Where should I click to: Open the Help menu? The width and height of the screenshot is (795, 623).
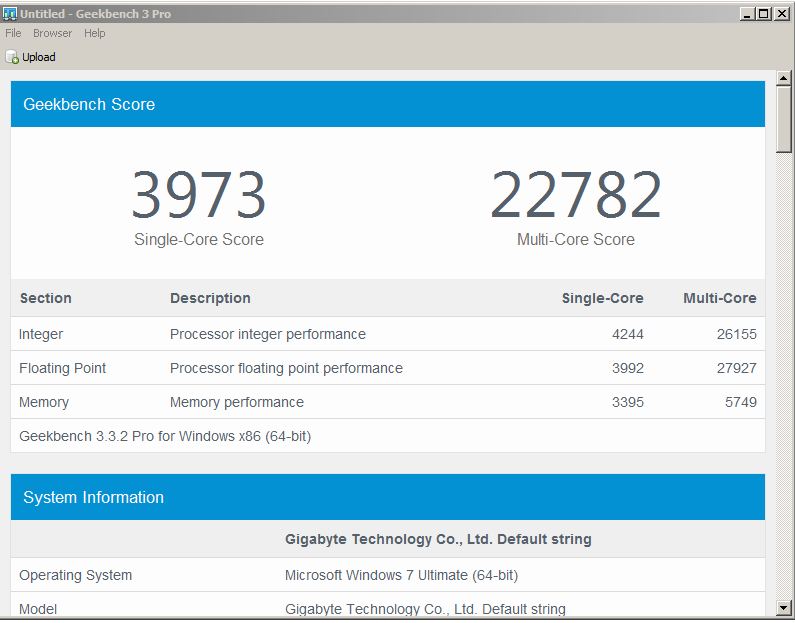pyautogui.click(x=95, y=33)
